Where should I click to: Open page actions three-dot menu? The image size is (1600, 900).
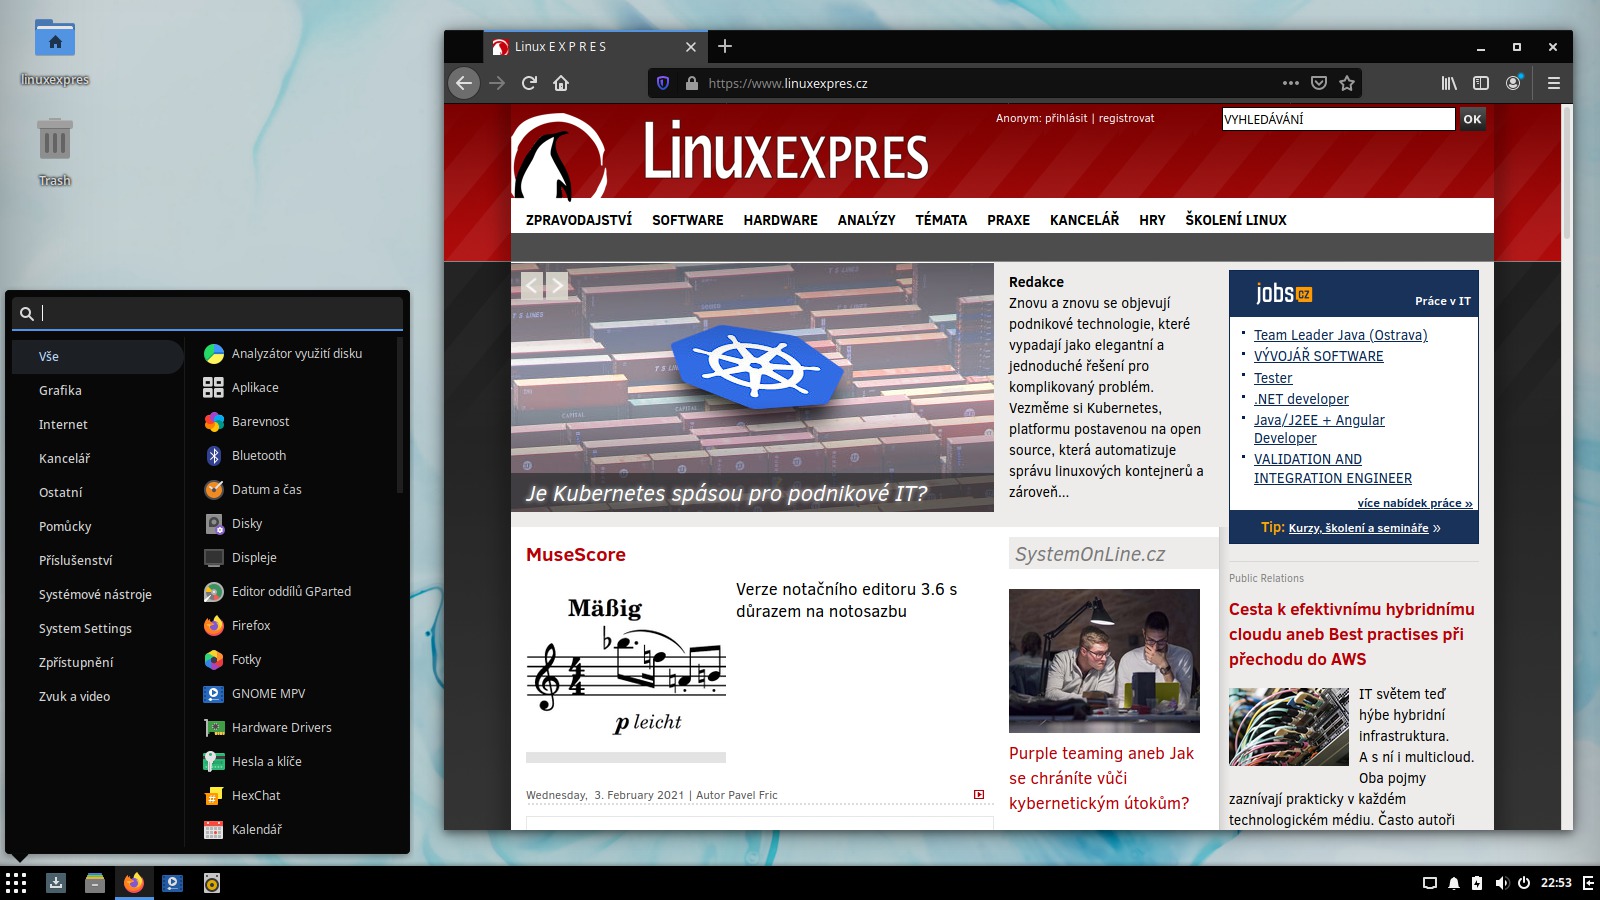pos(1291,83)
